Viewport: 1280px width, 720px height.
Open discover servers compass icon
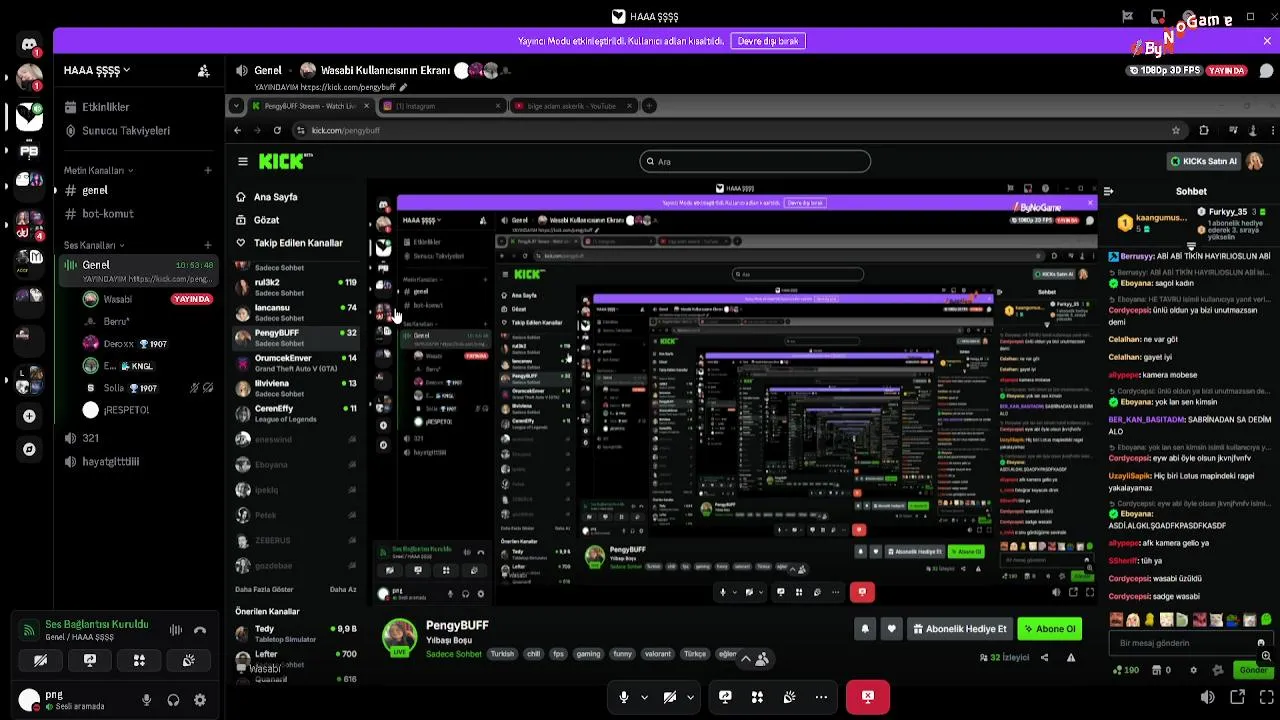29,450
